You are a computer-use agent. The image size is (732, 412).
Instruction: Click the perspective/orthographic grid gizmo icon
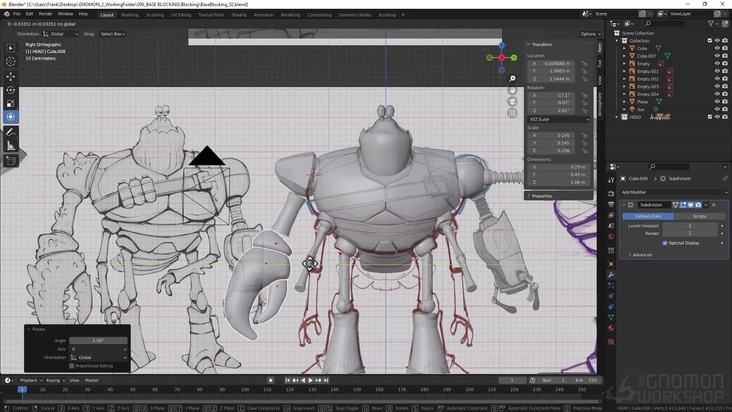coord(512,113)
